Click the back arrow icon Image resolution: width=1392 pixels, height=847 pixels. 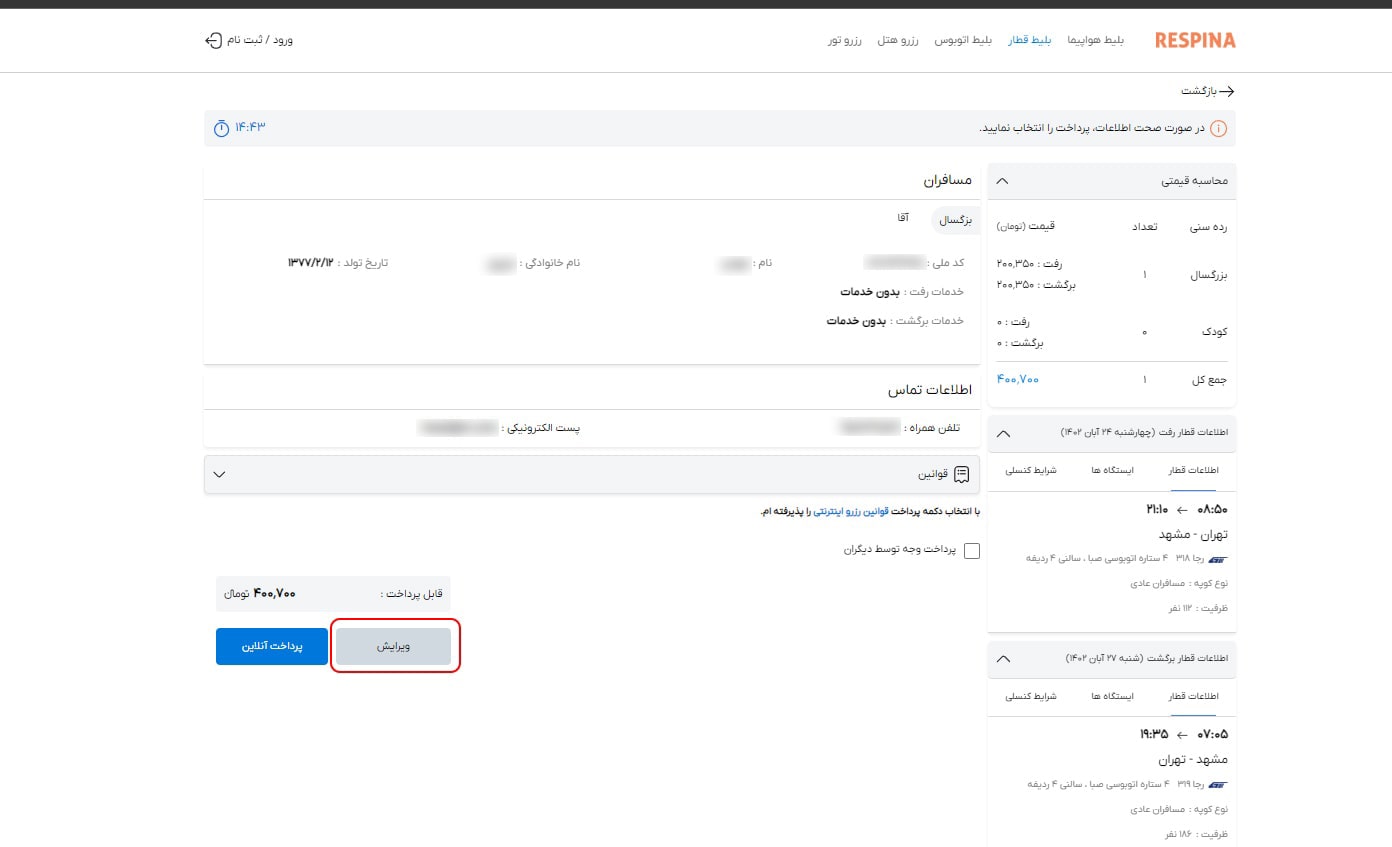coord(1227,91)
